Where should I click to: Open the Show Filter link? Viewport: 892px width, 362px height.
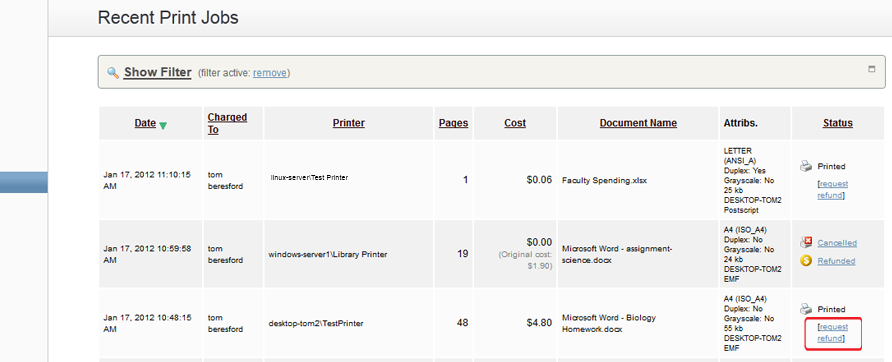pos(158,72)
